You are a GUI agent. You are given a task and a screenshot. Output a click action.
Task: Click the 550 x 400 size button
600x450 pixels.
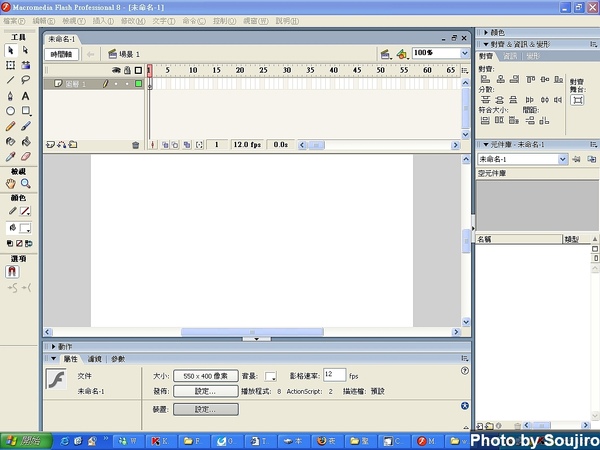pos(206,375)
